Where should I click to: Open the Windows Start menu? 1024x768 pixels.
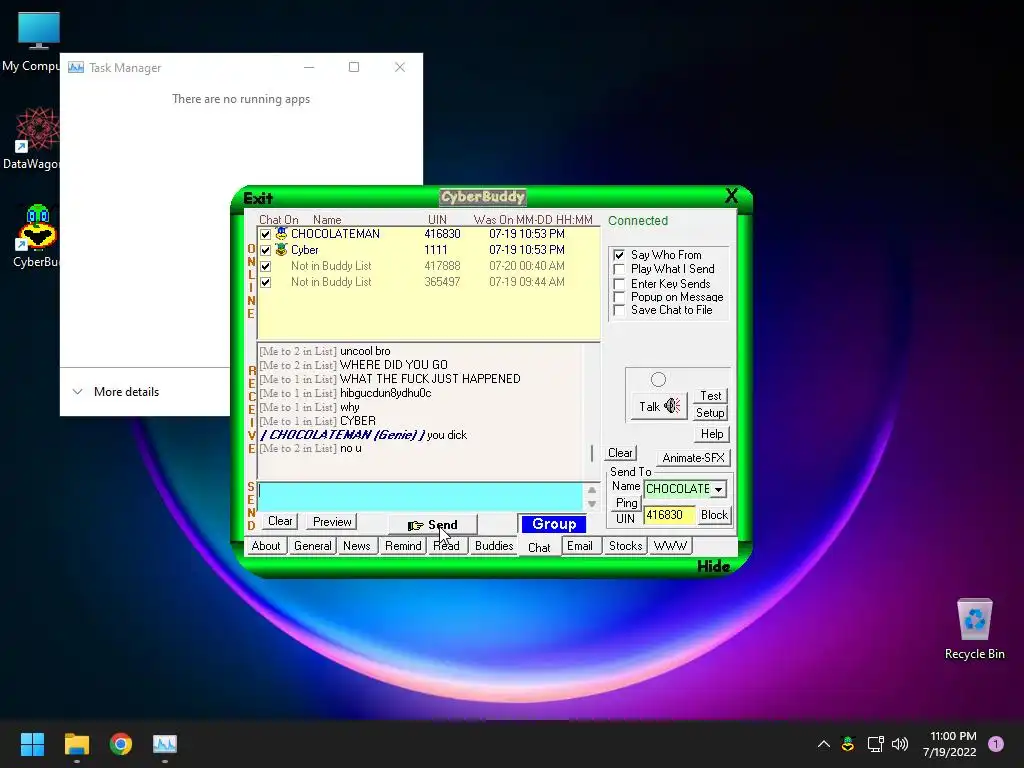(x=32, y=744)
